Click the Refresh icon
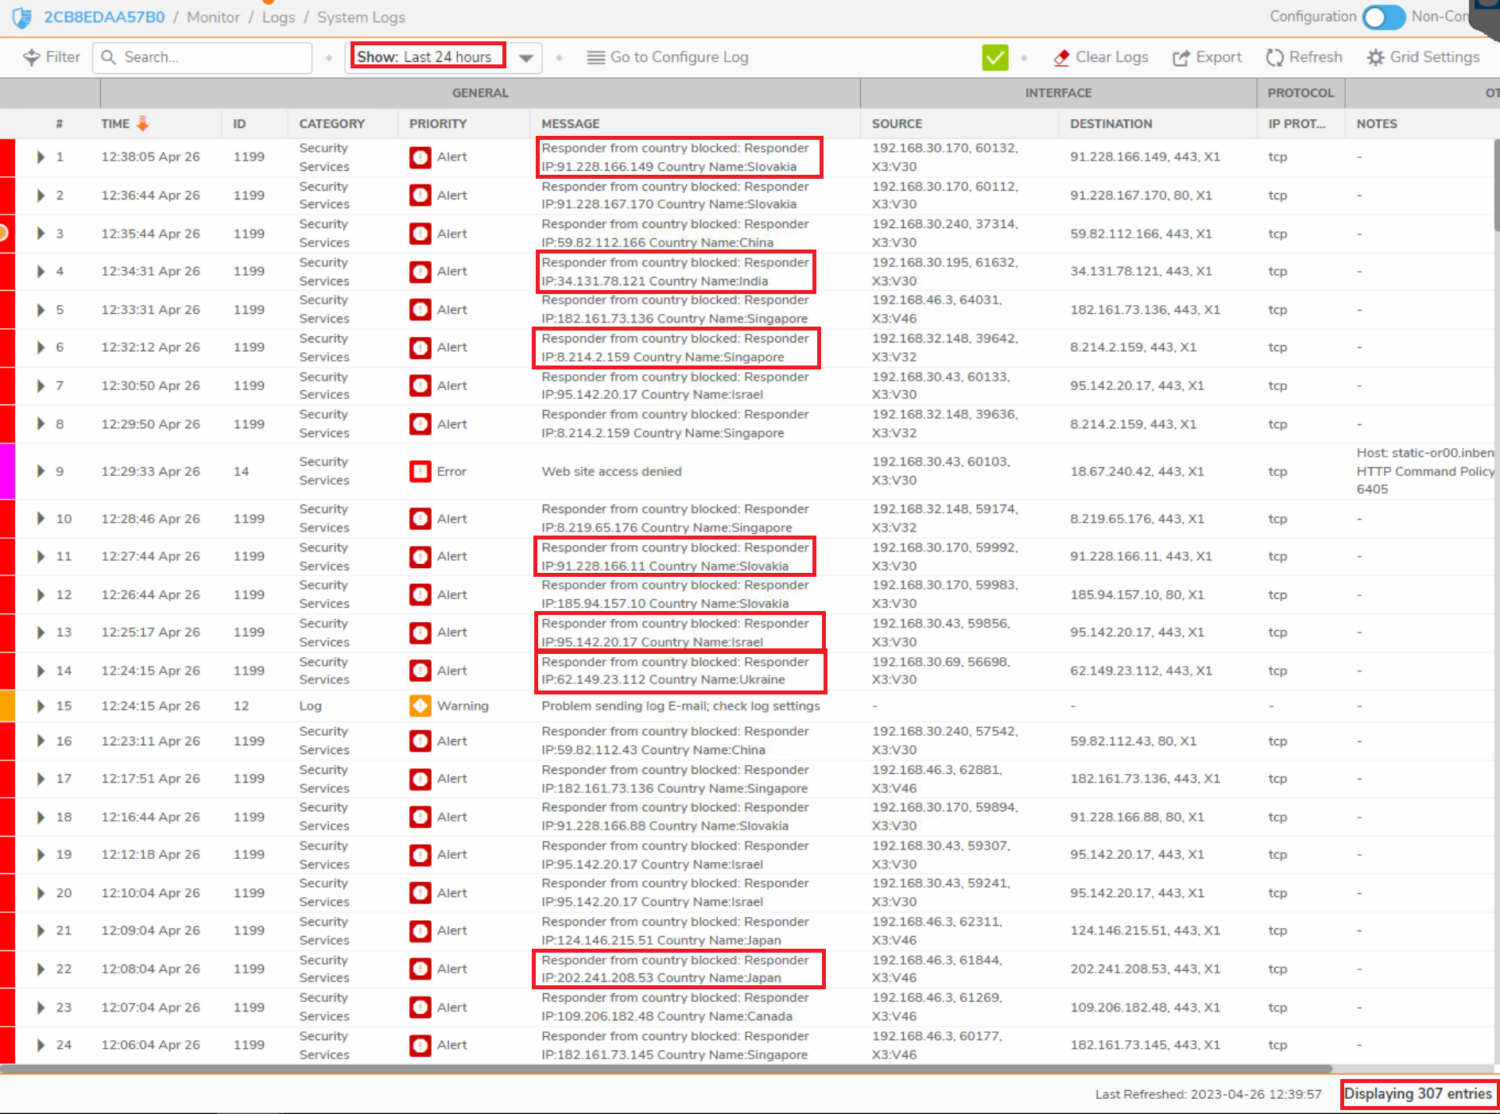Screen dimensions: 1500x1114 click(1274, 58)
